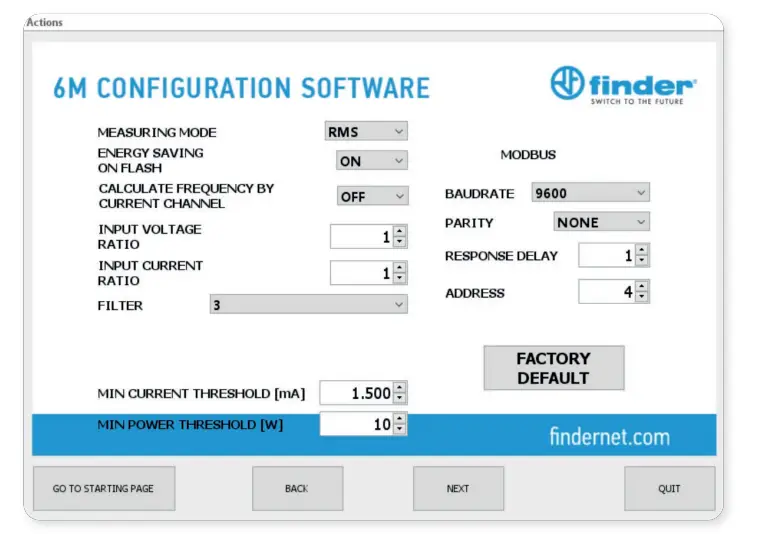Click the Next button

pyautogui.click(x=458, y=488)
